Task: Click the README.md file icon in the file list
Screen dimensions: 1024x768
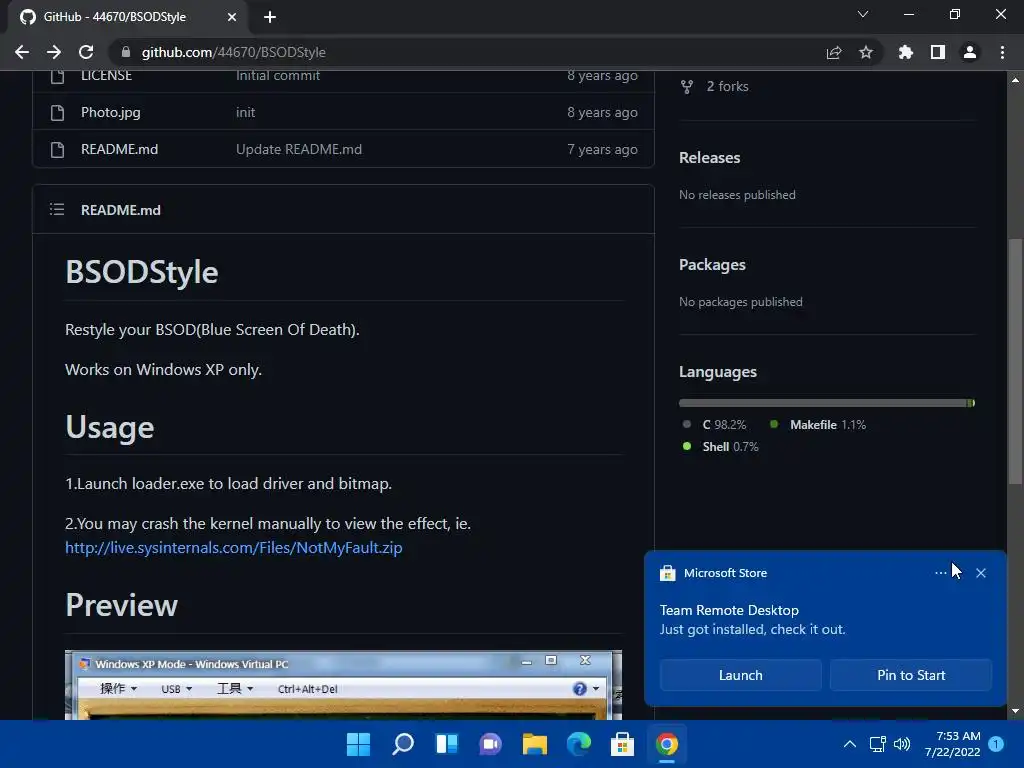Action: [x=57, y=150]
